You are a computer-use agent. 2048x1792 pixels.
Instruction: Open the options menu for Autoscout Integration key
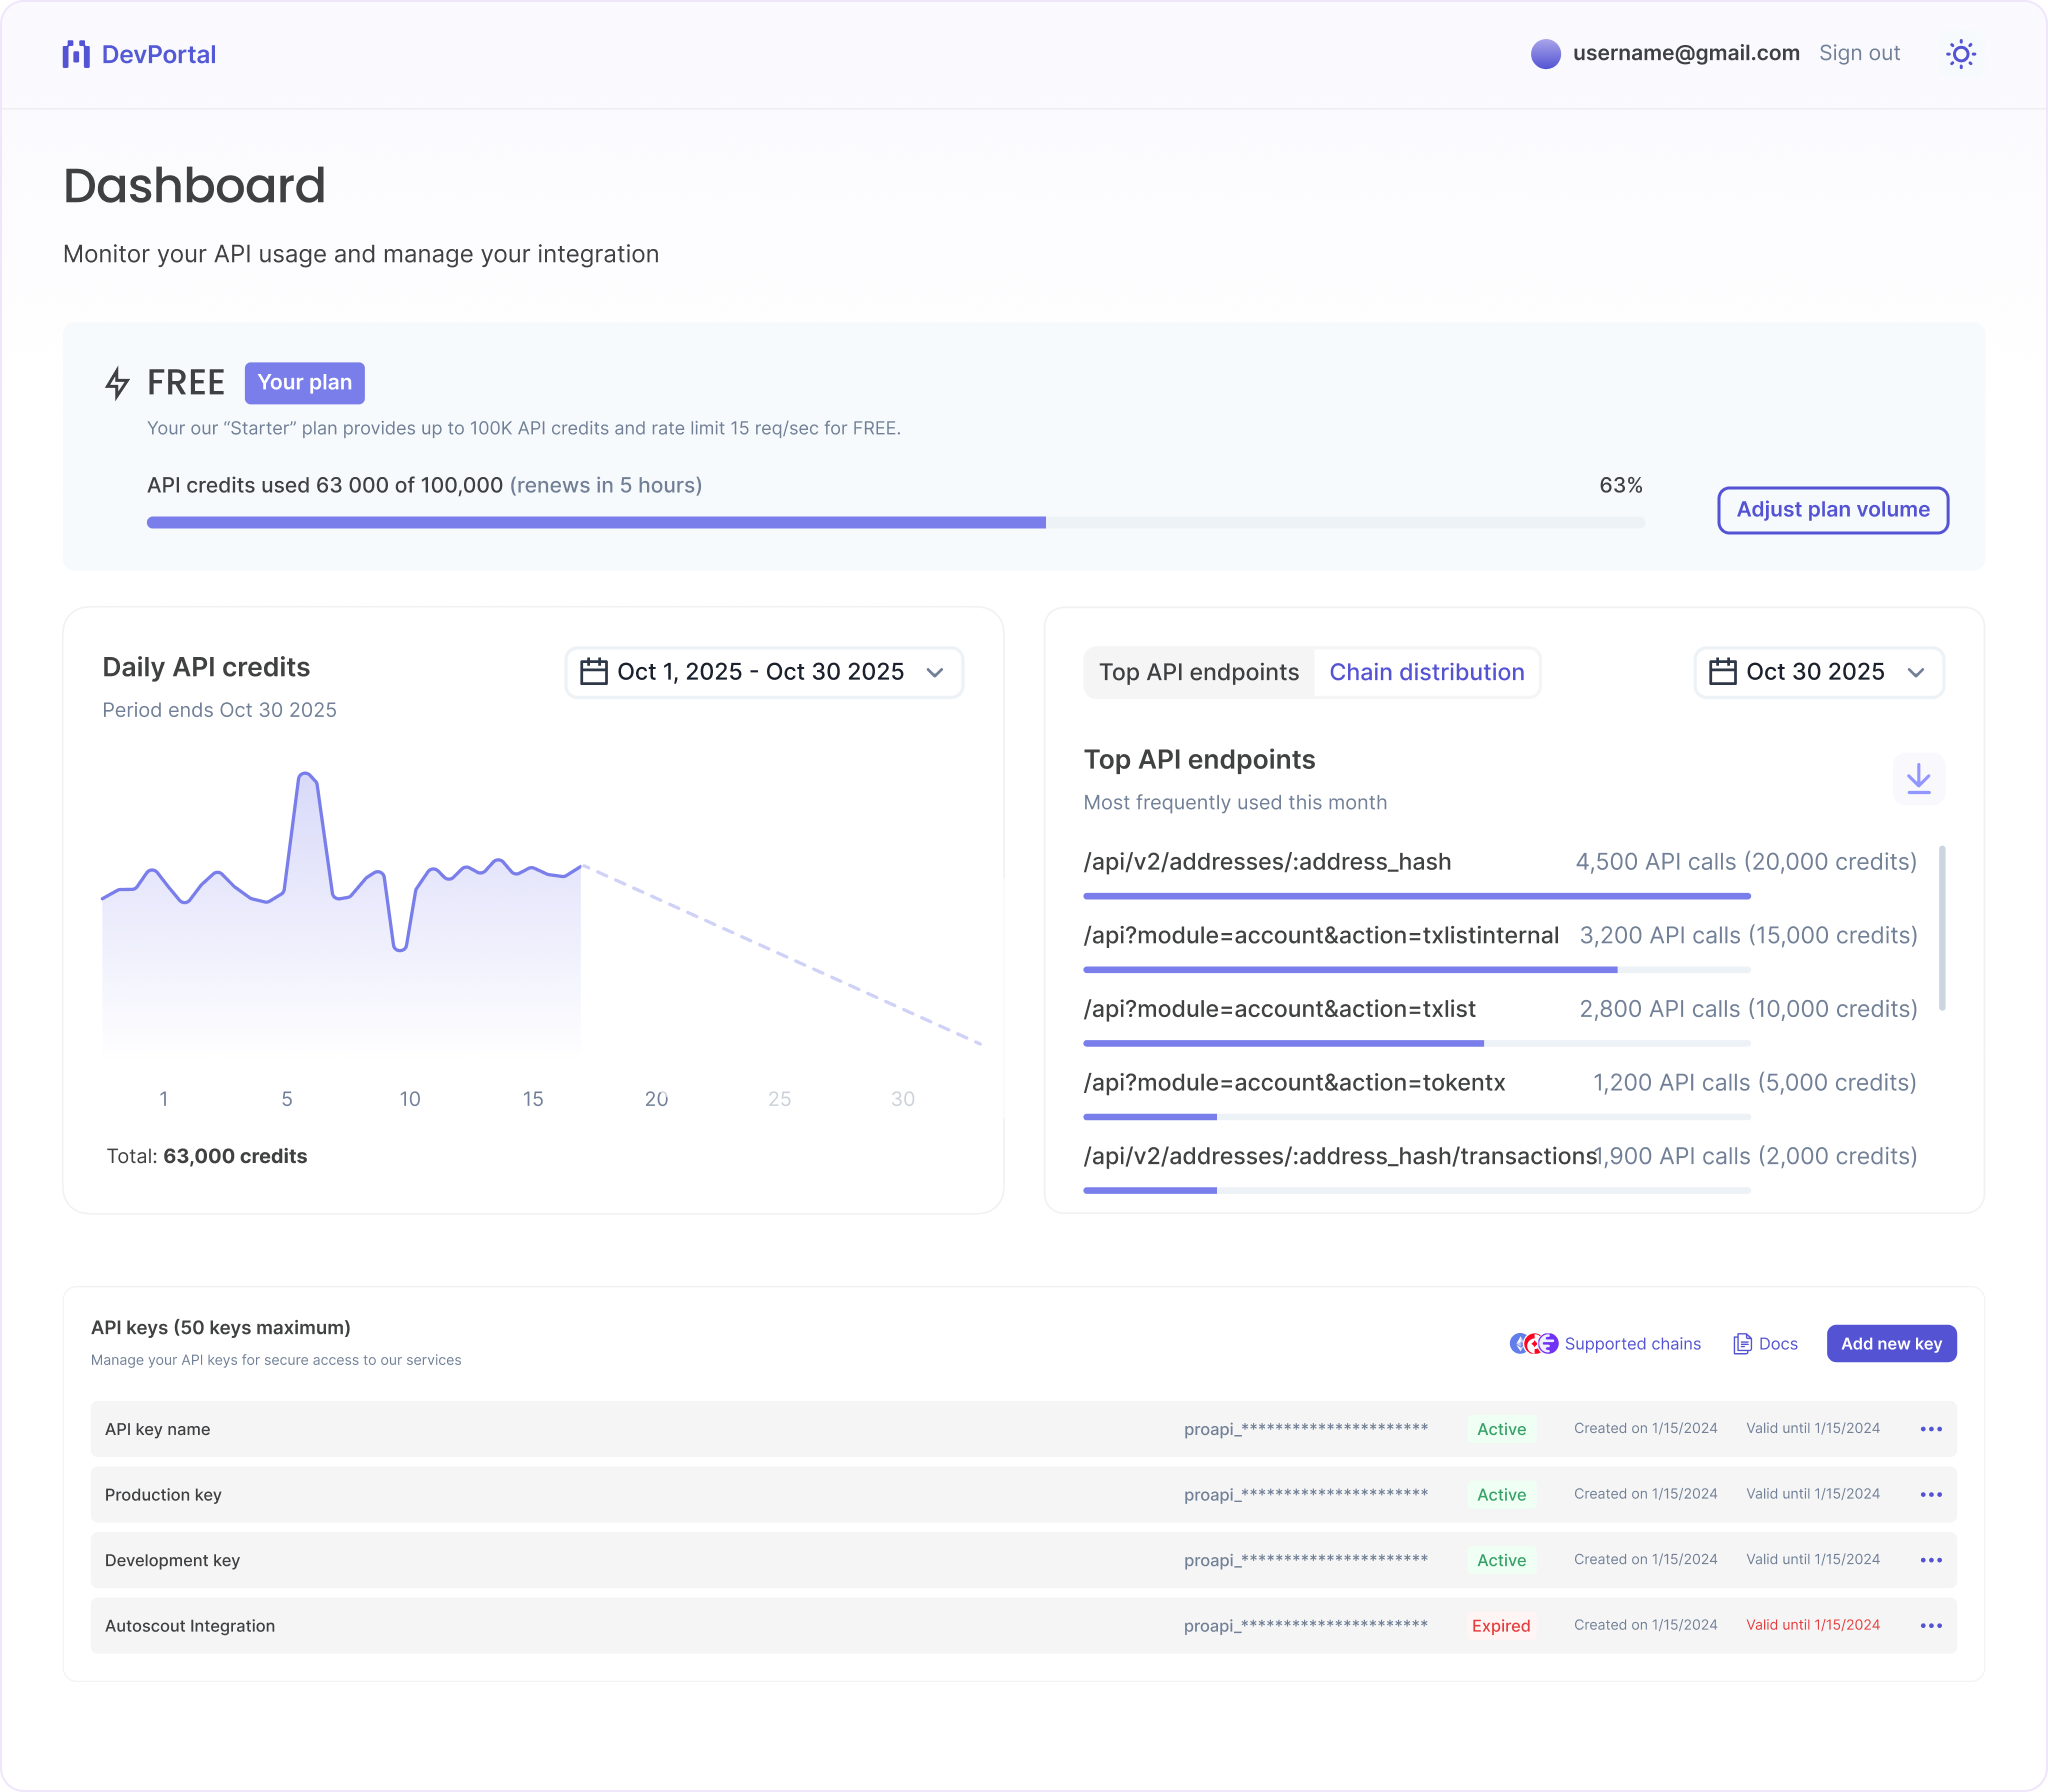(1929, 1625)
